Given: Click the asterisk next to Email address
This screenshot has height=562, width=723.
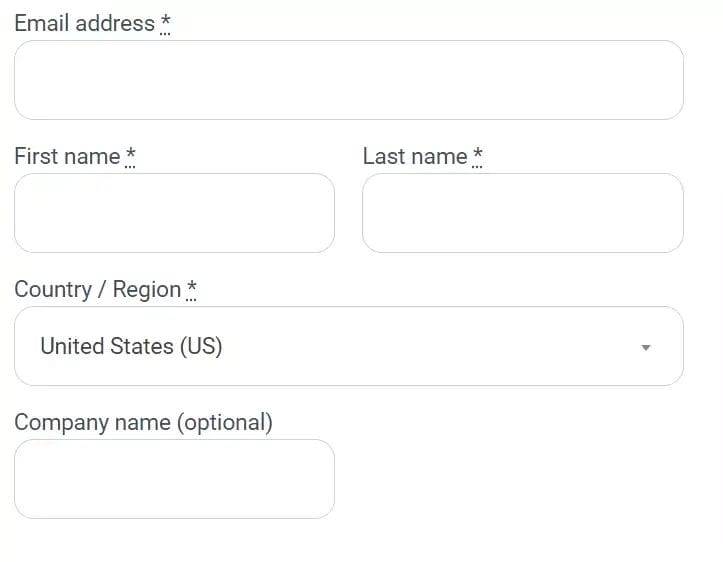Looking at the screenshot, I should point(166,23).
